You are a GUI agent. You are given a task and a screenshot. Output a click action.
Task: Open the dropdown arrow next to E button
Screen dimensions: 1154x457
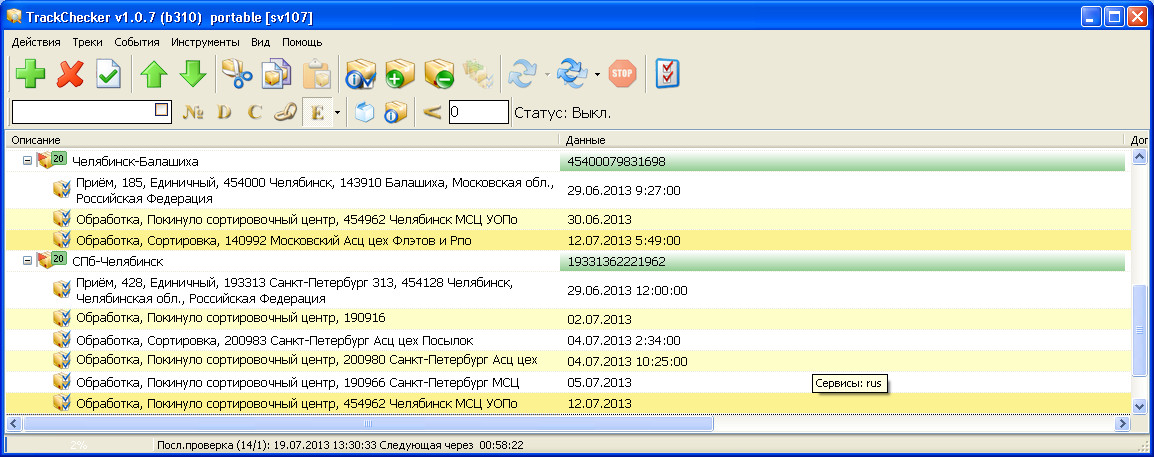tap(338, 112)
